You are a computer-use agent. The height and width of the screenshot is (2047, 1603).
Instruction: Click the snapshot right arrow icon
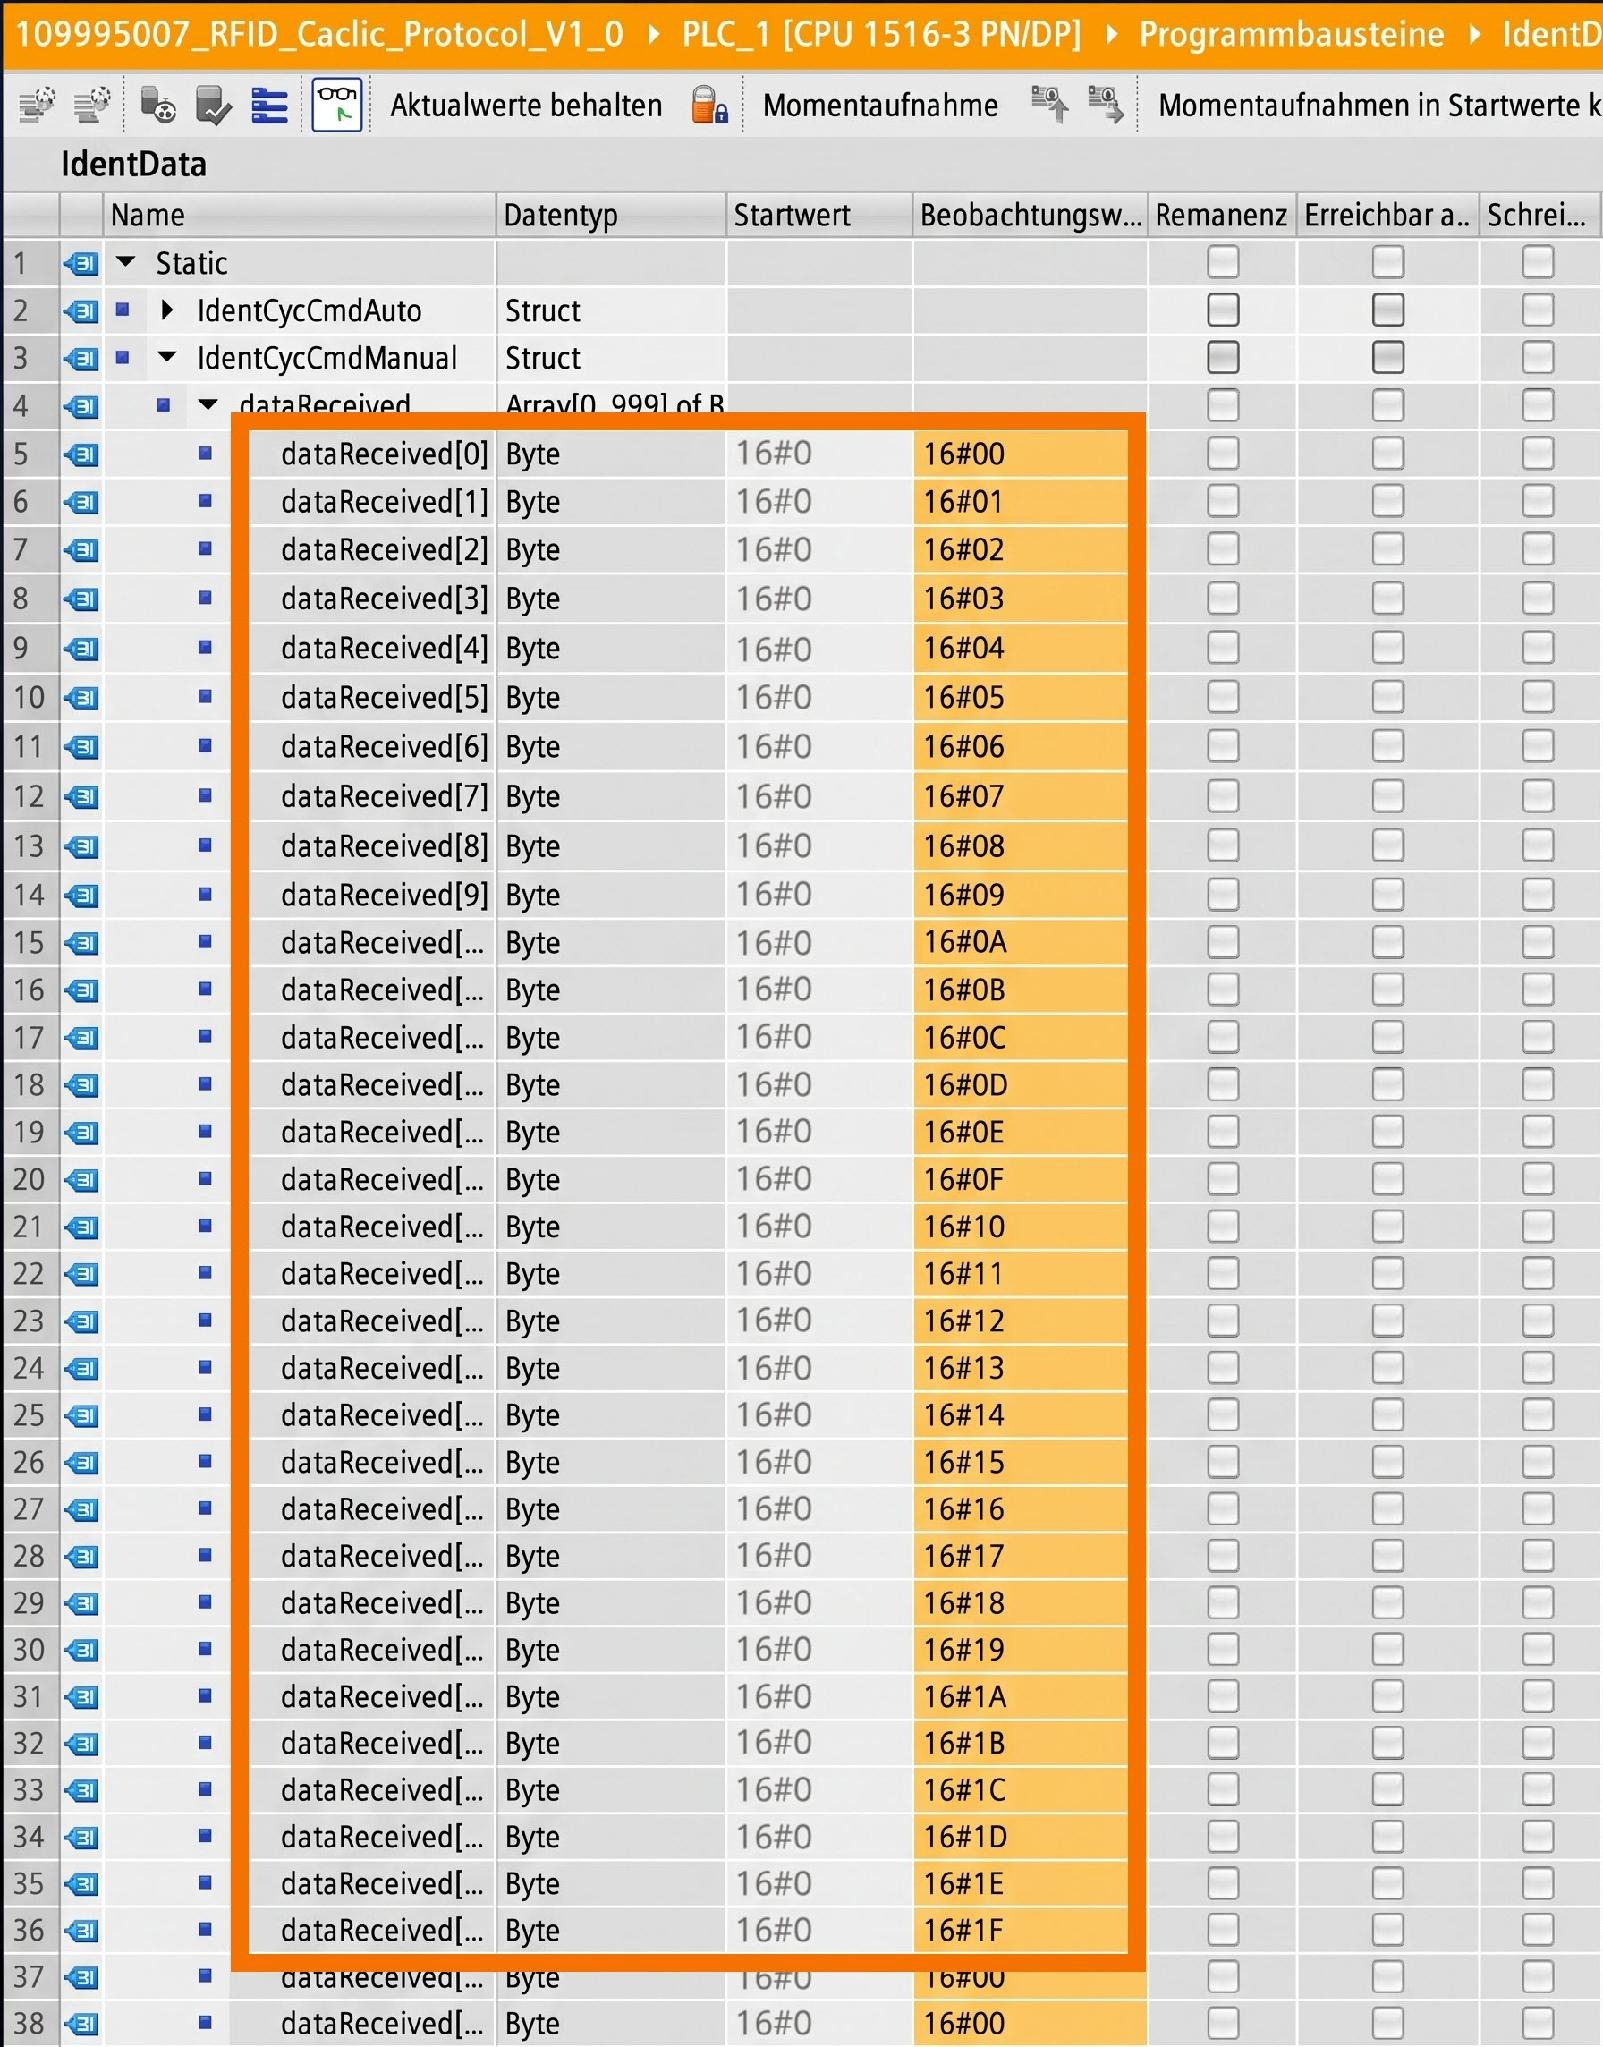(x=1105, y=104)
